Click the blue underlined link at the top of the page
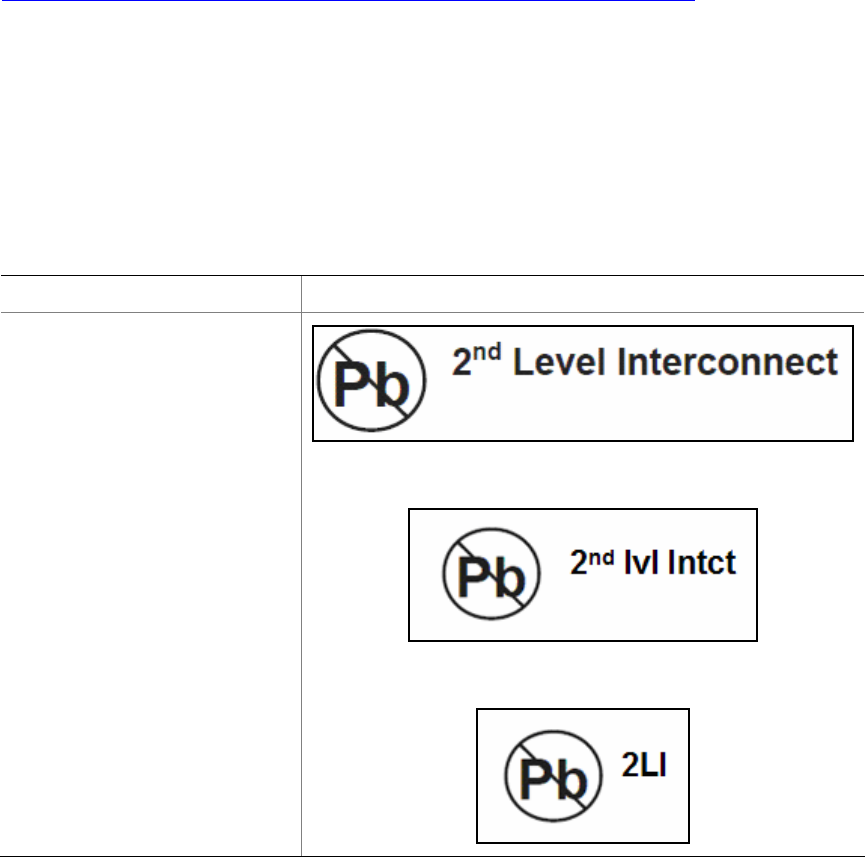865x857 pixels. click(348, 1)
